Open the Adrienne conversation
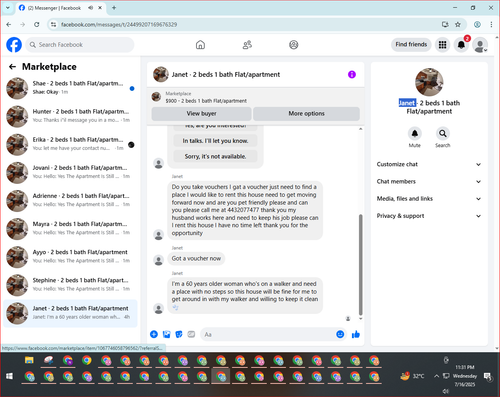 (70, 201)
